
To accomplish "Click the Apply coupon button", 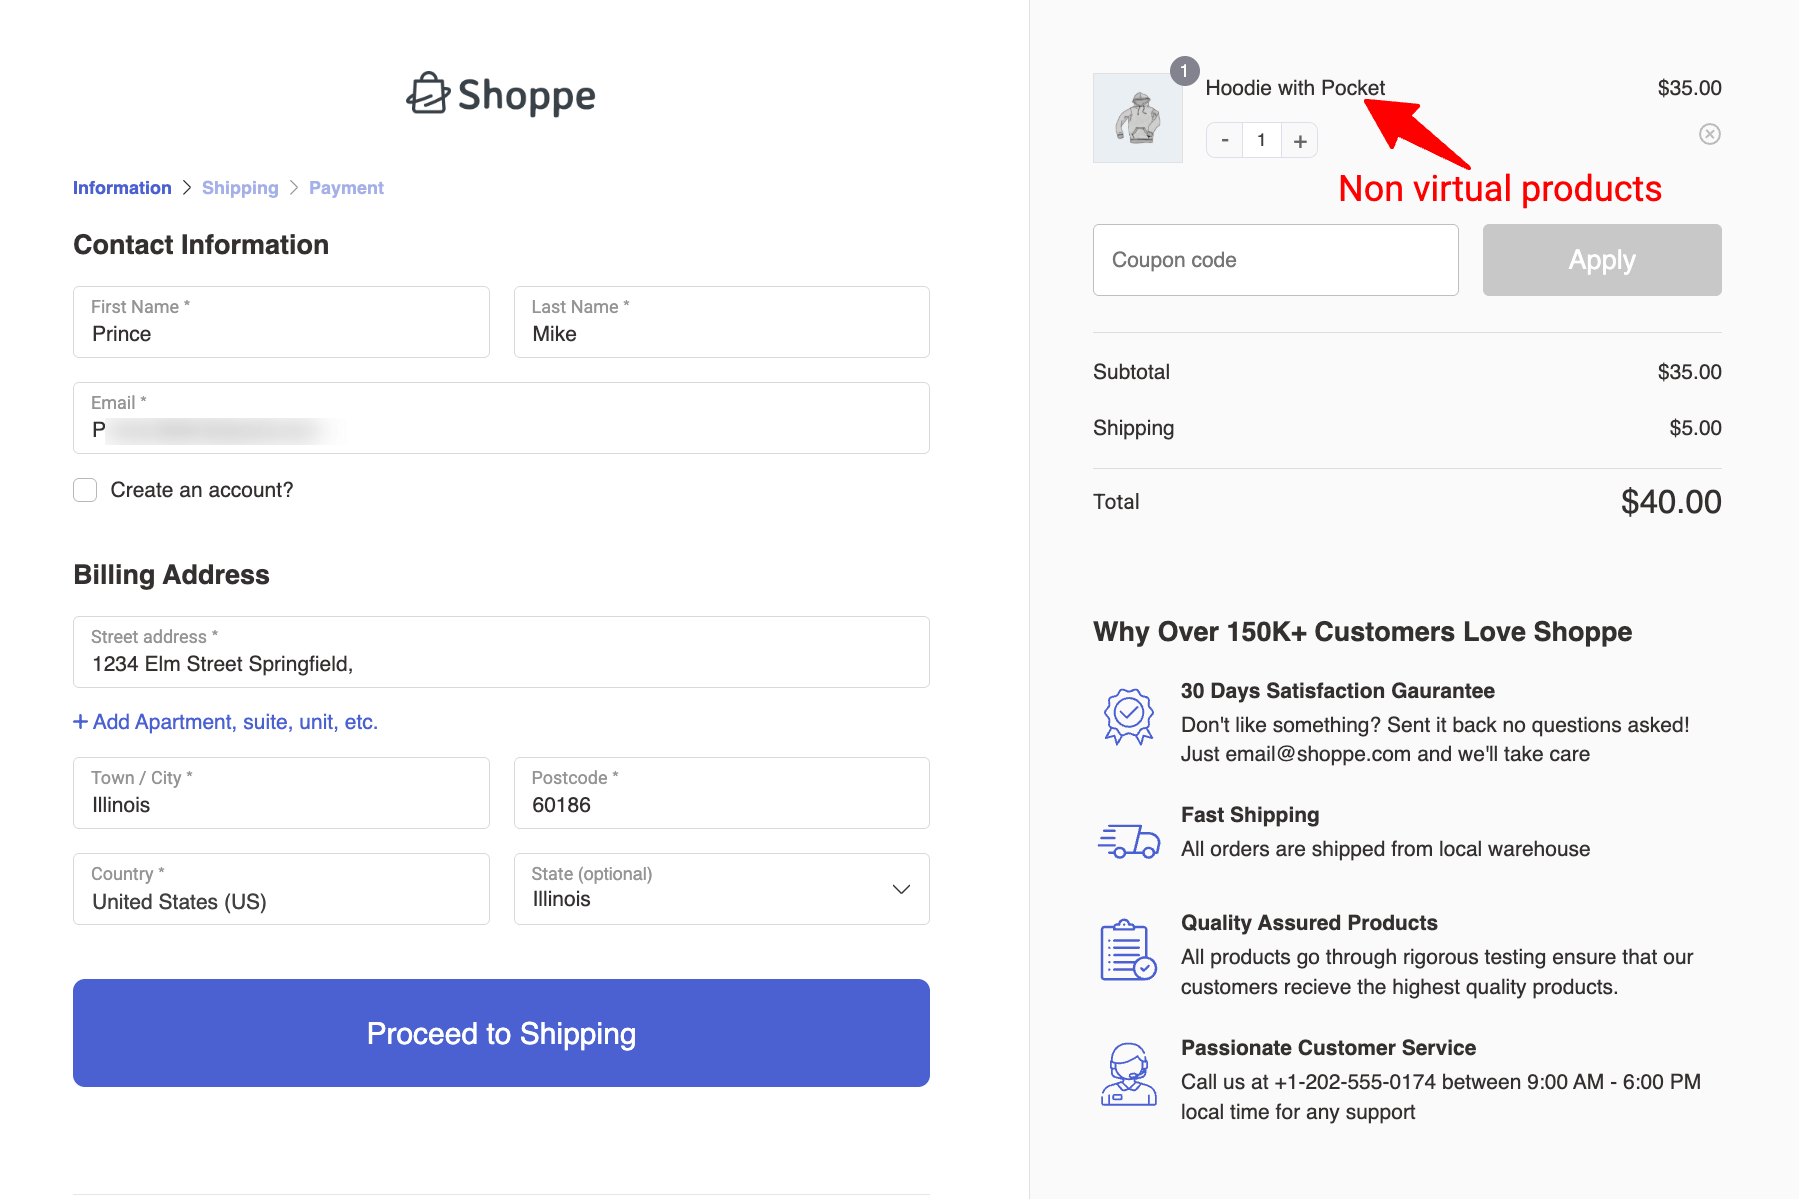I will [x=1601, y=260].
